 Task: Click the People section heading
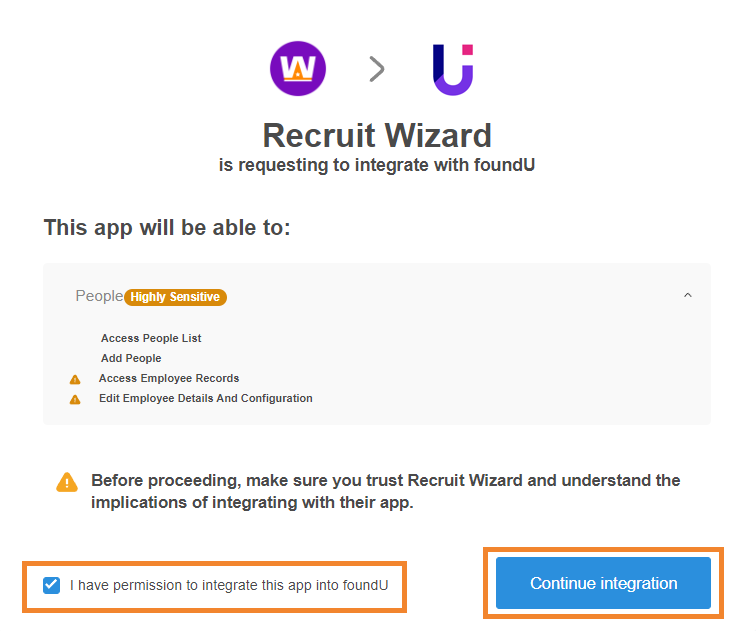[x=99, y=296]
